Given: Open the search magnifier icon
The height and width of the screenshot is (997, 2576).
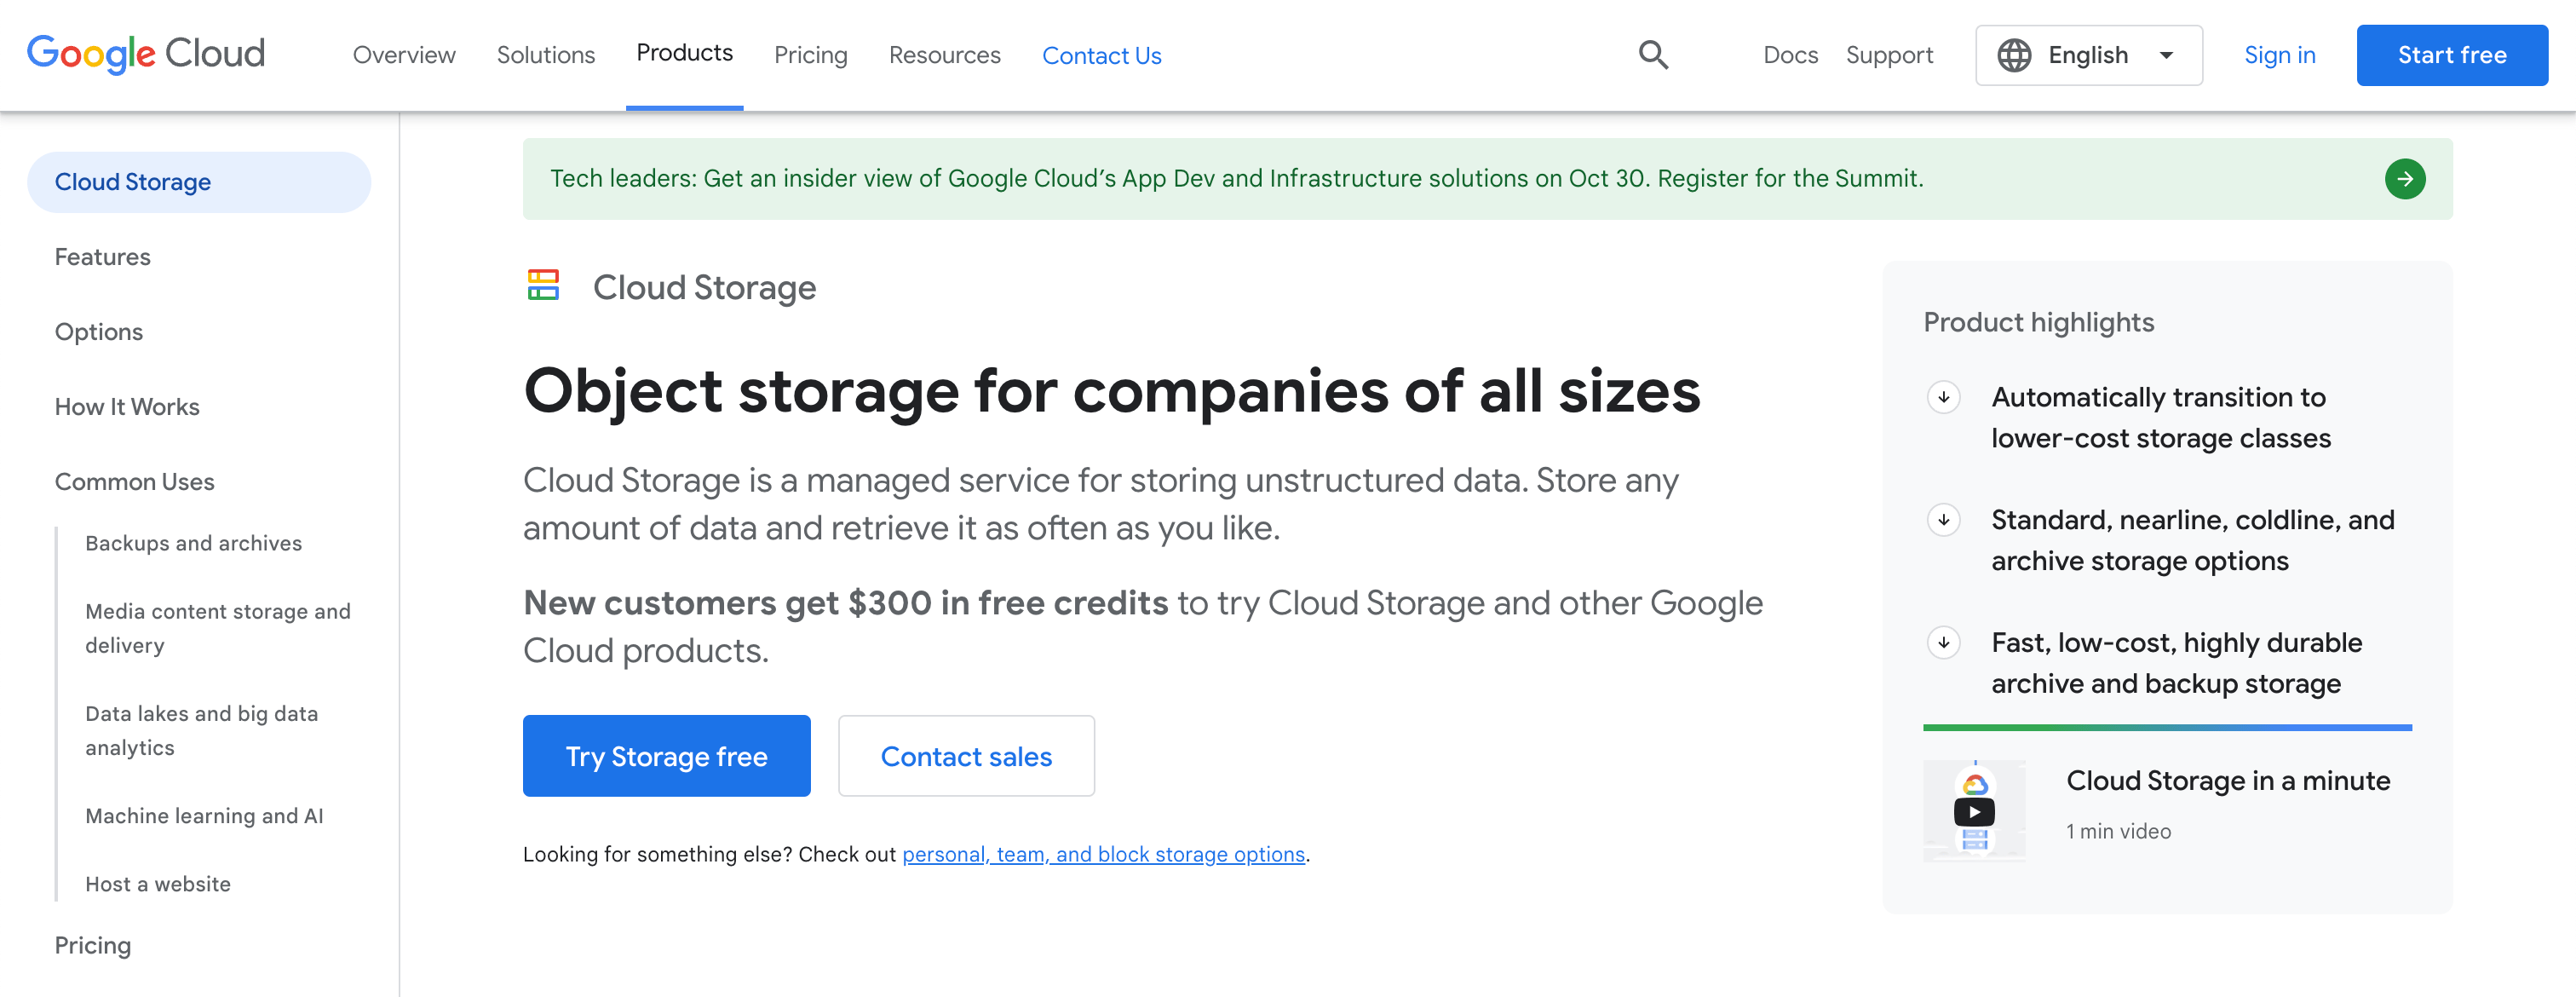Looking at the screenshot, I should pos(1653,55).
